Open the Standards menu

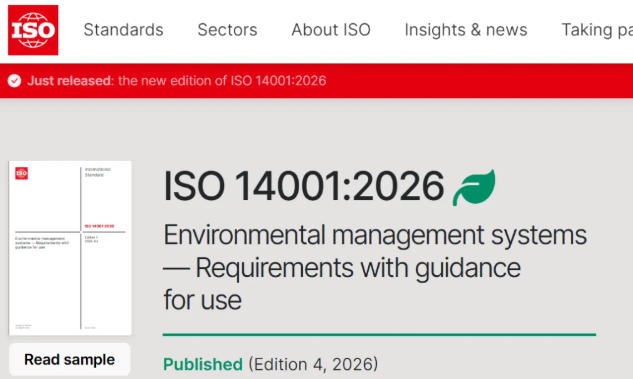coord(124,30)
